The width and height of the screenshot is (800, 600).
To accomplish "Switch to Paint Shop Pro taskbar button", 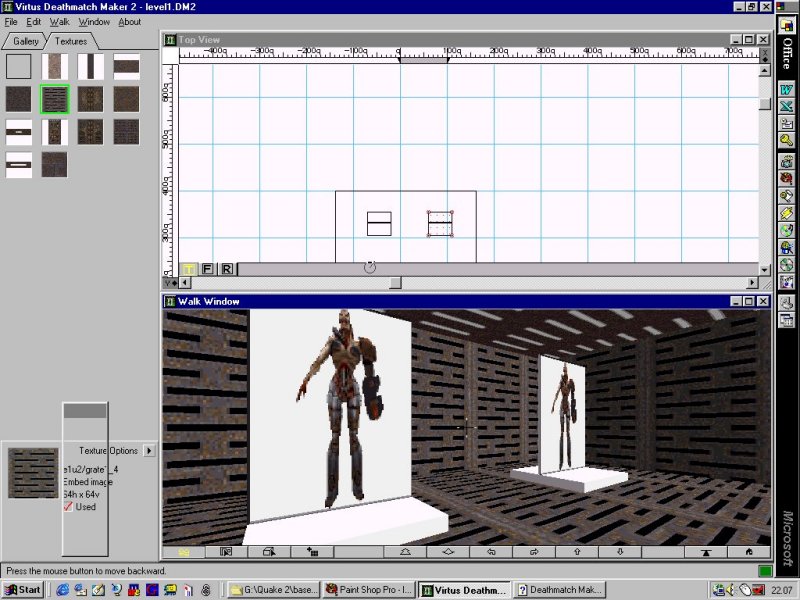I will tap(369, 590).
